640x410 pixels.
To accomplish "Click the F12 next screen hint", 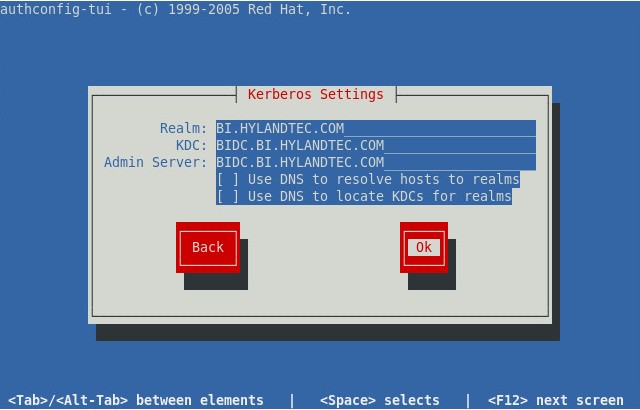I will coord(555,400).
